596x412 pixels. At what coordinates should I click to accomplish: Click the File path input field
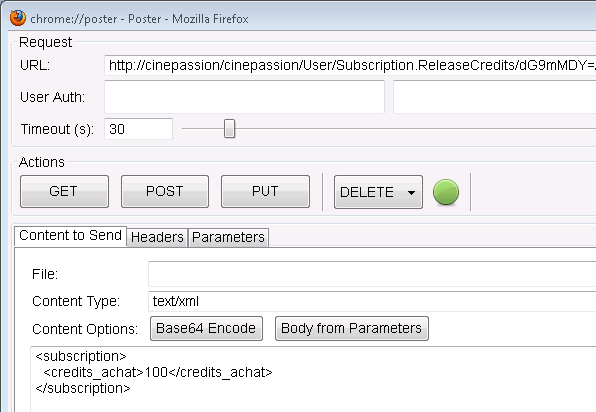372,274
